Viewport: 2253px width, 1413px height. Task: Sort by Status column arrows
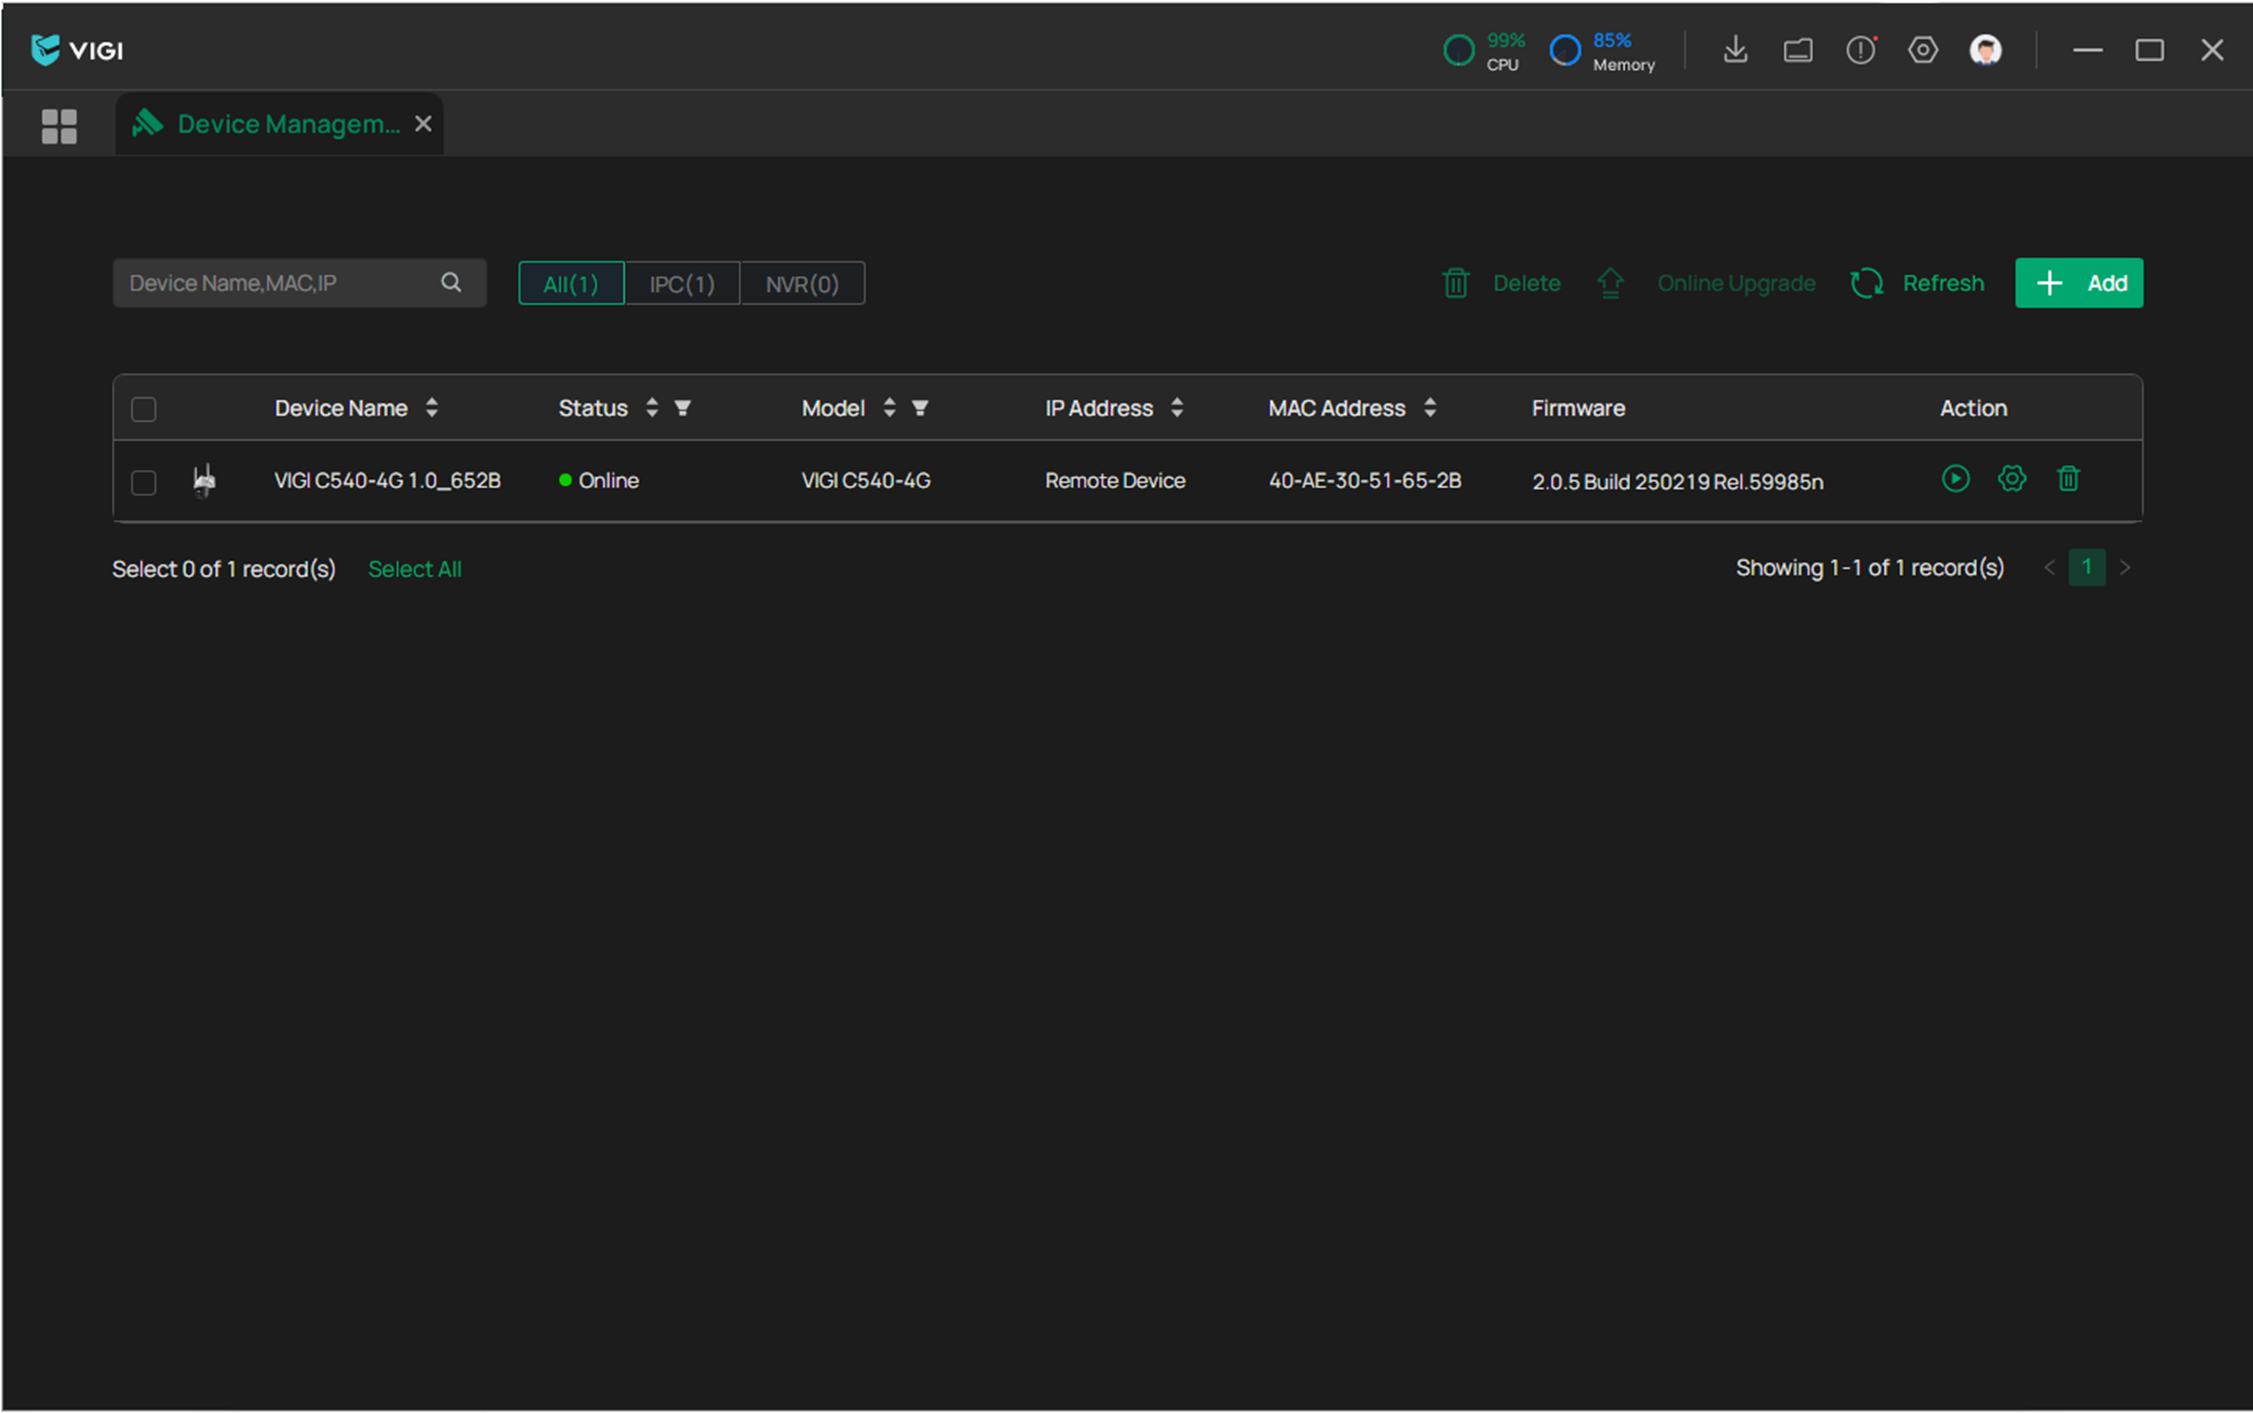click(x=651, y=408)
